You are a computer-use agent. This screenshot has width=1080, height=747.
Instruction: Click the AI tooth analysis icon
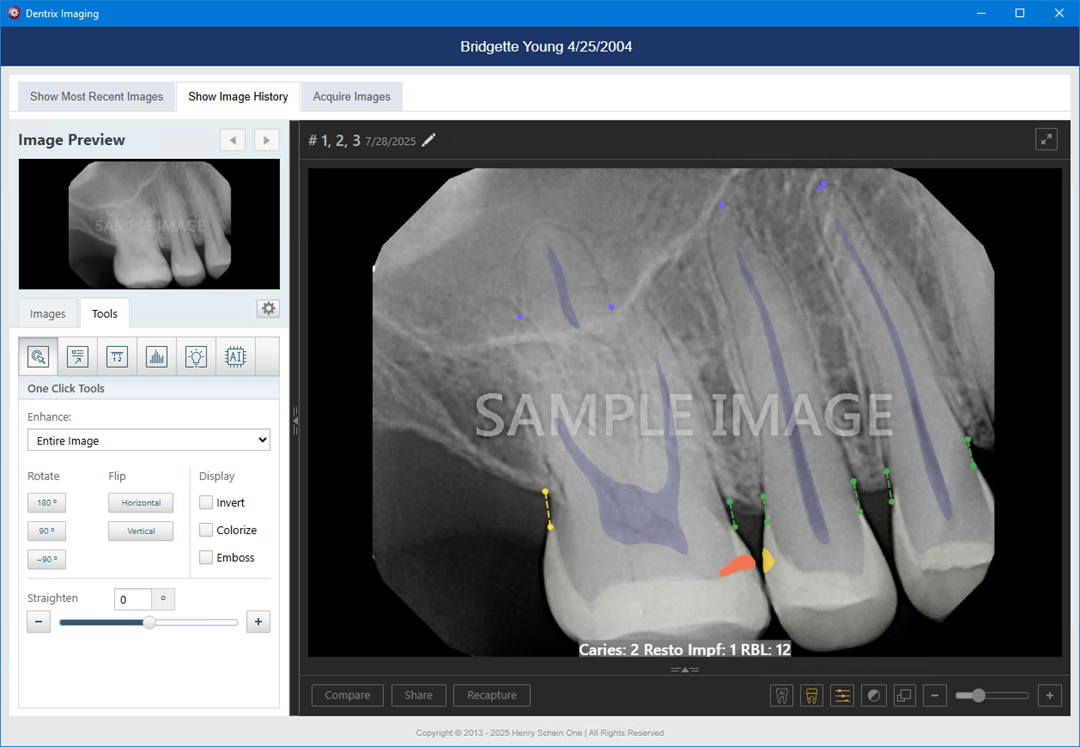click(x=782, y=695)
